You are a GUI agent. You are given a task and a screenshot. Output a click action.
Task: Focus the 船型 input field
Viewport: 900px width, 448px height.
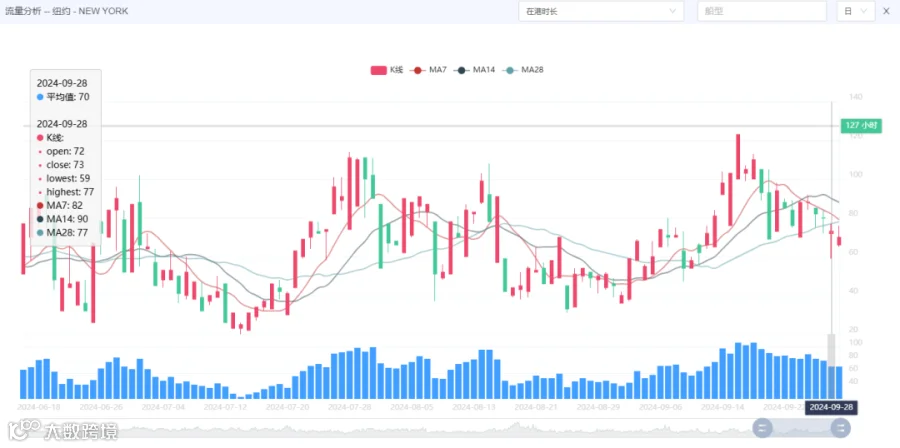(762, 11)
